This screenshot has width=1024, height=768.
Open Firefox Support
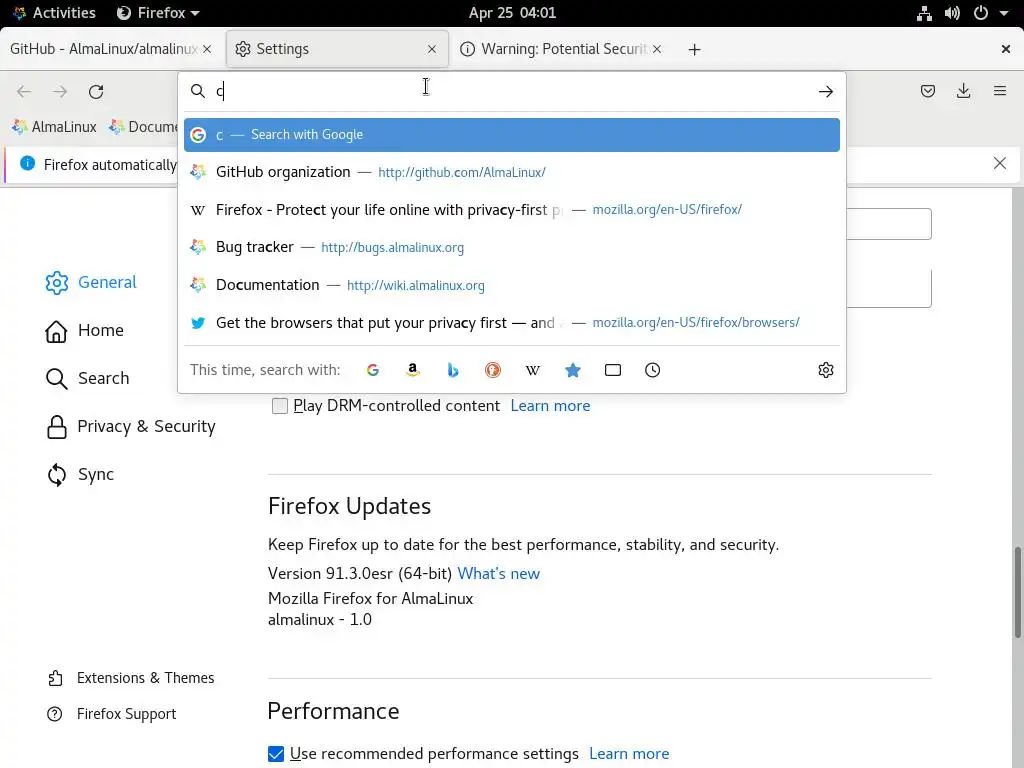point(112,714)
